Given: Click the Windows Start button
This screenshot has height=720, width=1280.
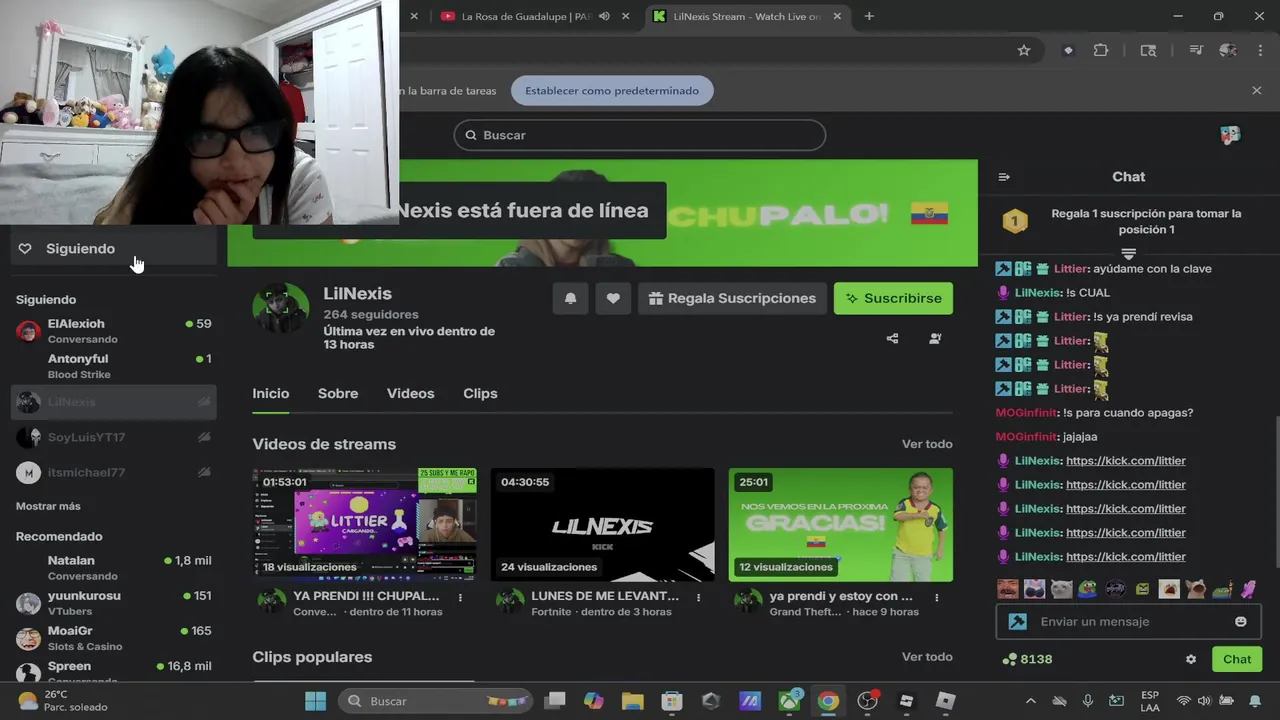Looking at the screenshot, I should pos(316,701).
